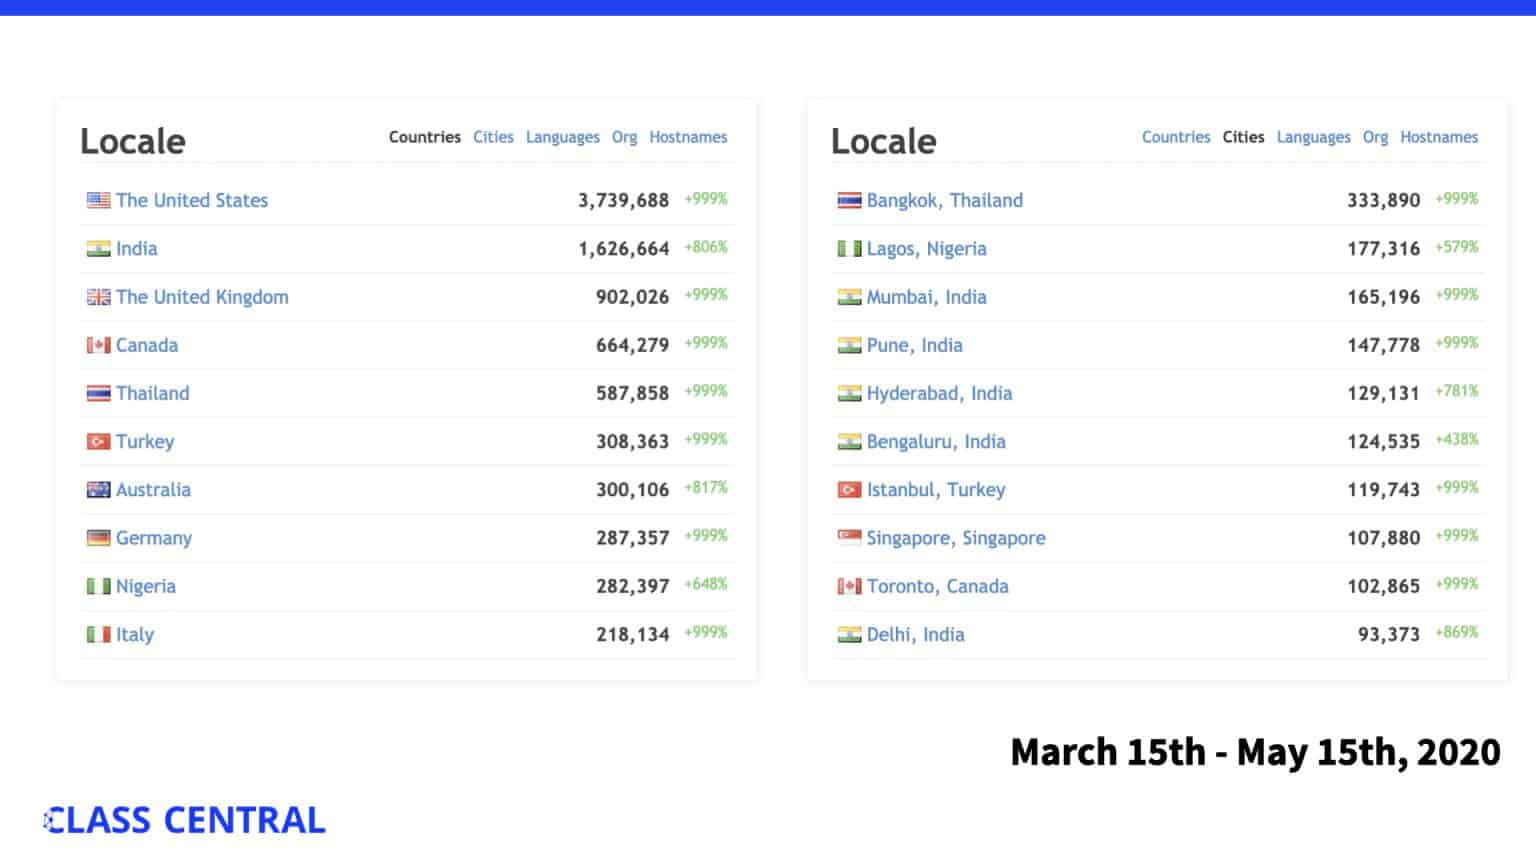Open Languages tab in right Locale panel
1536x864 pixels.
[1314, 138]
